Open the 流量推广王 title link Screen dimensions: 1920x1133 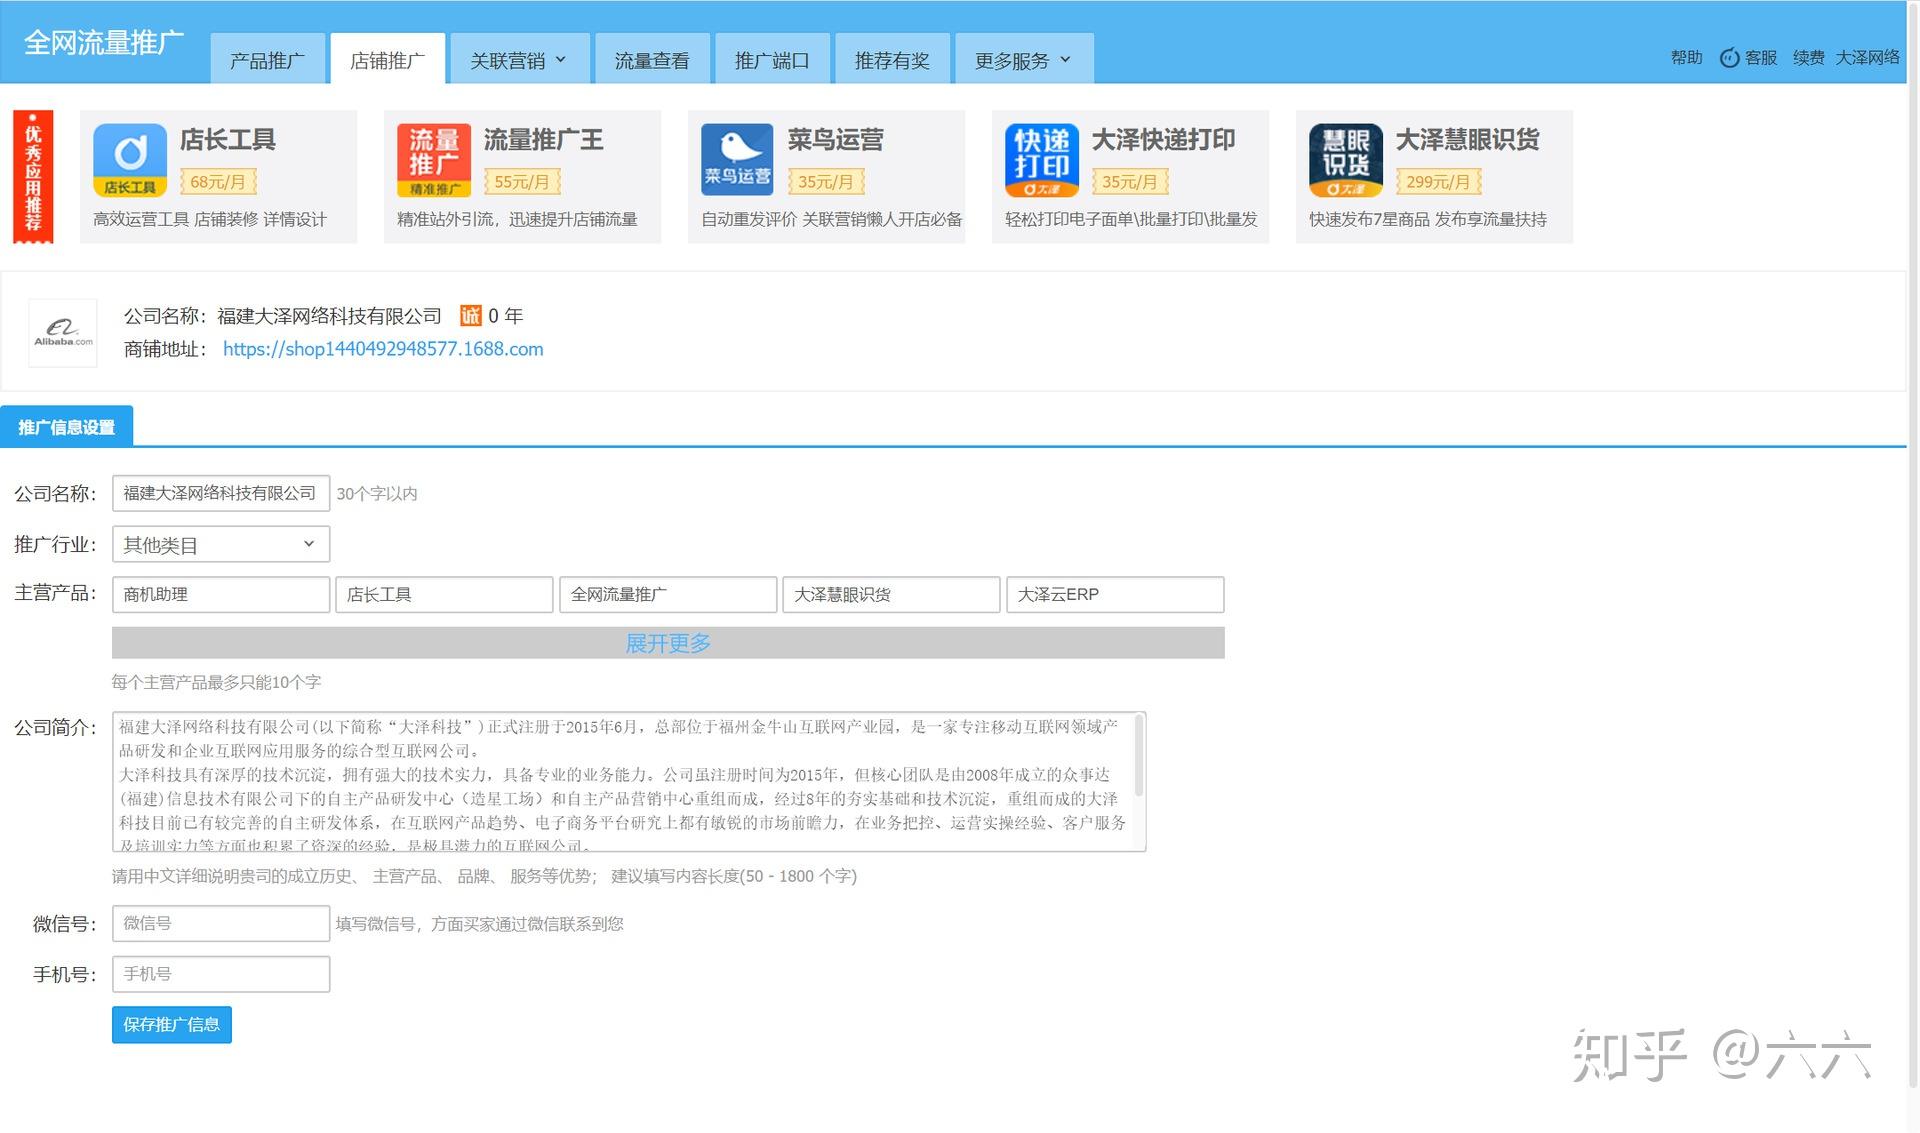tap(544, 140)
